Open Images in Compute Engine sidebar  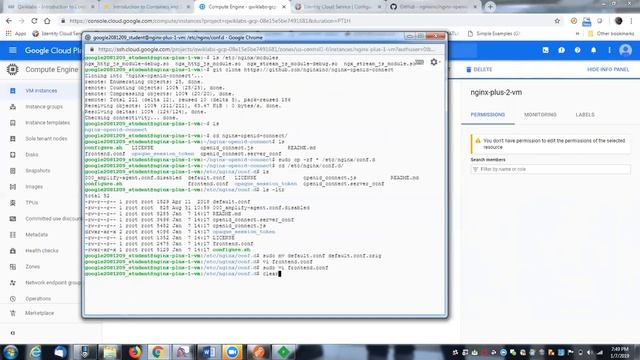pos(34,187)
